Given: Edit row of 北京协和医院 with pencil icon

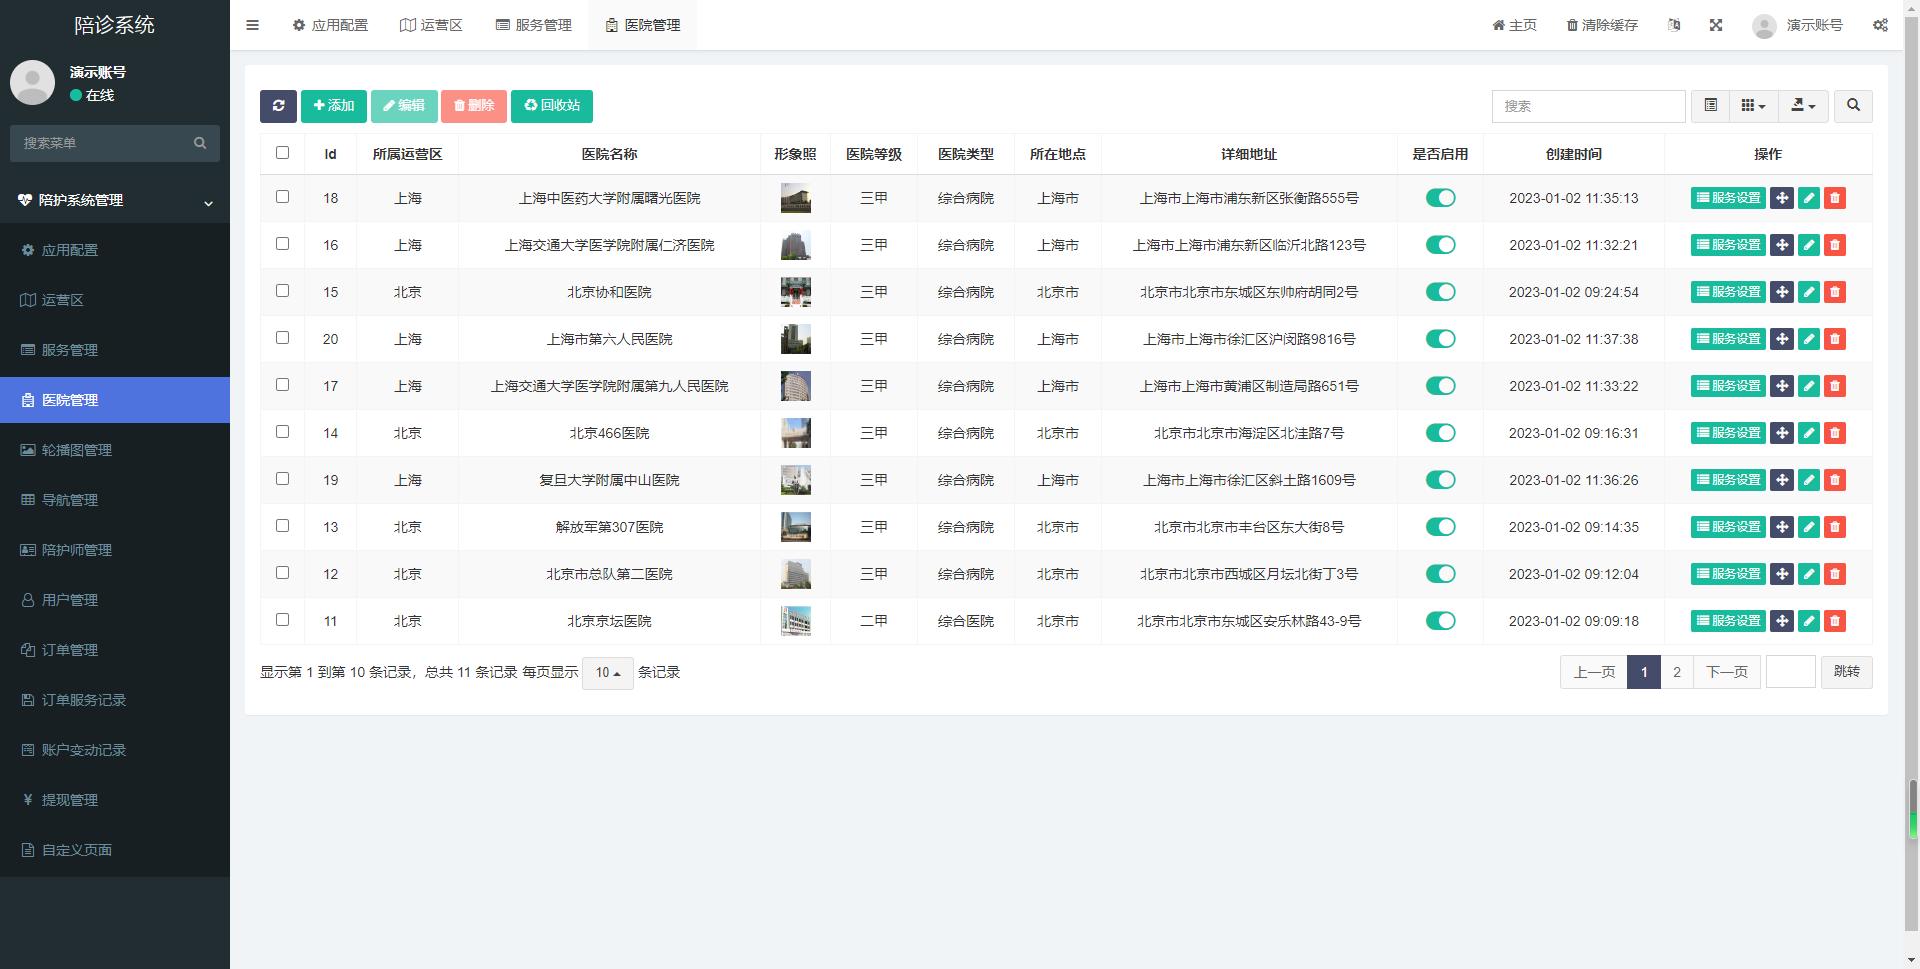Looking at the screenshot, I should coord(1808,292).
